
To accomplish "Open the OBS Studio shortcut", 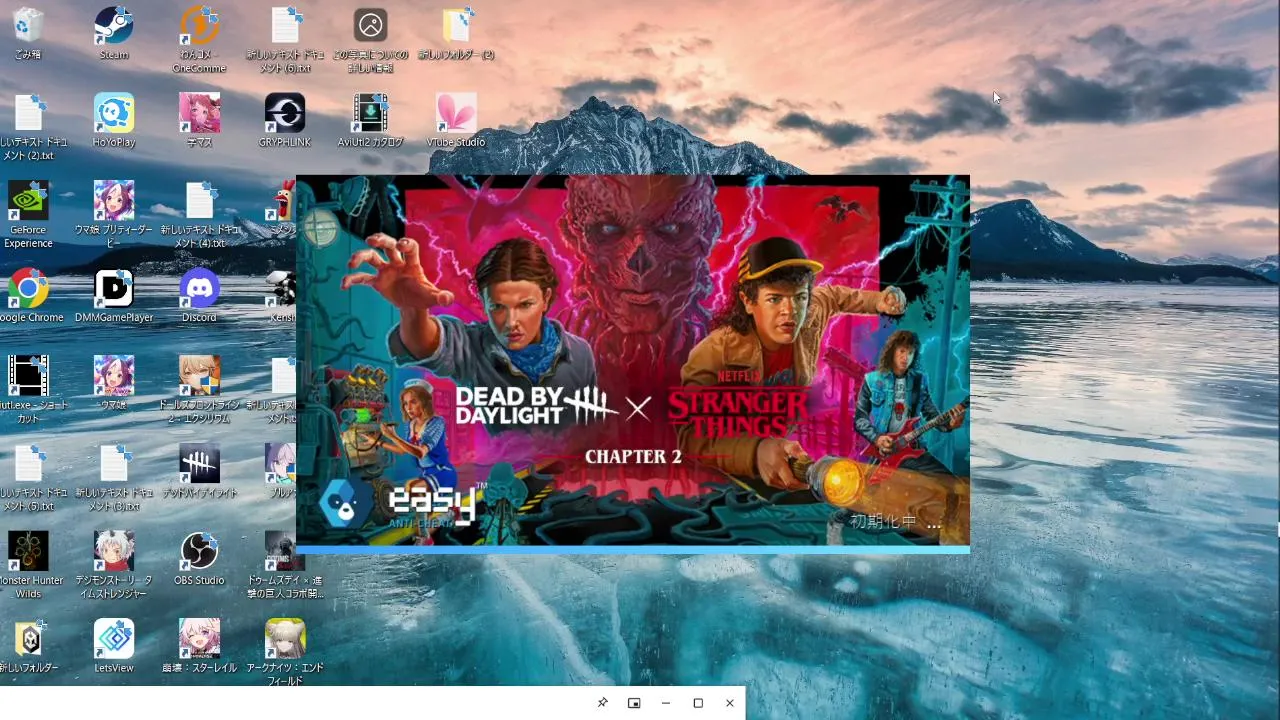I will pyautogui.click(x=199, y=559).
